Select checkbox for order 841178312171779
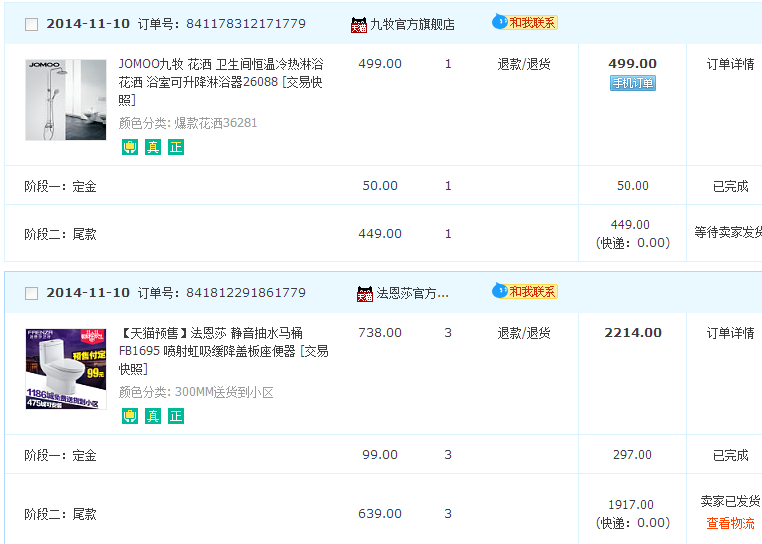The height and width of the screenshot is (544, 762). click(31, 24)
